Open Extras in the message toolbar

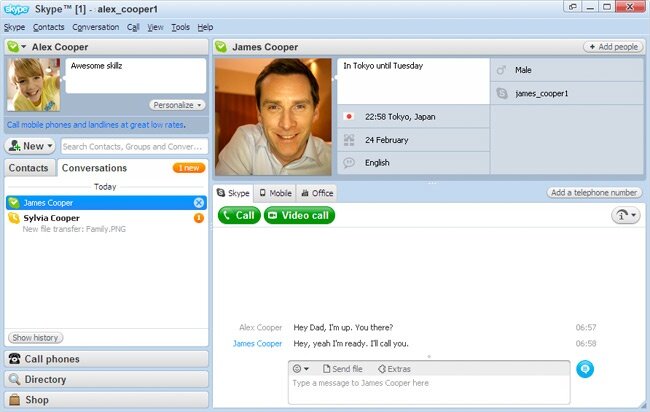click(394, 369)
